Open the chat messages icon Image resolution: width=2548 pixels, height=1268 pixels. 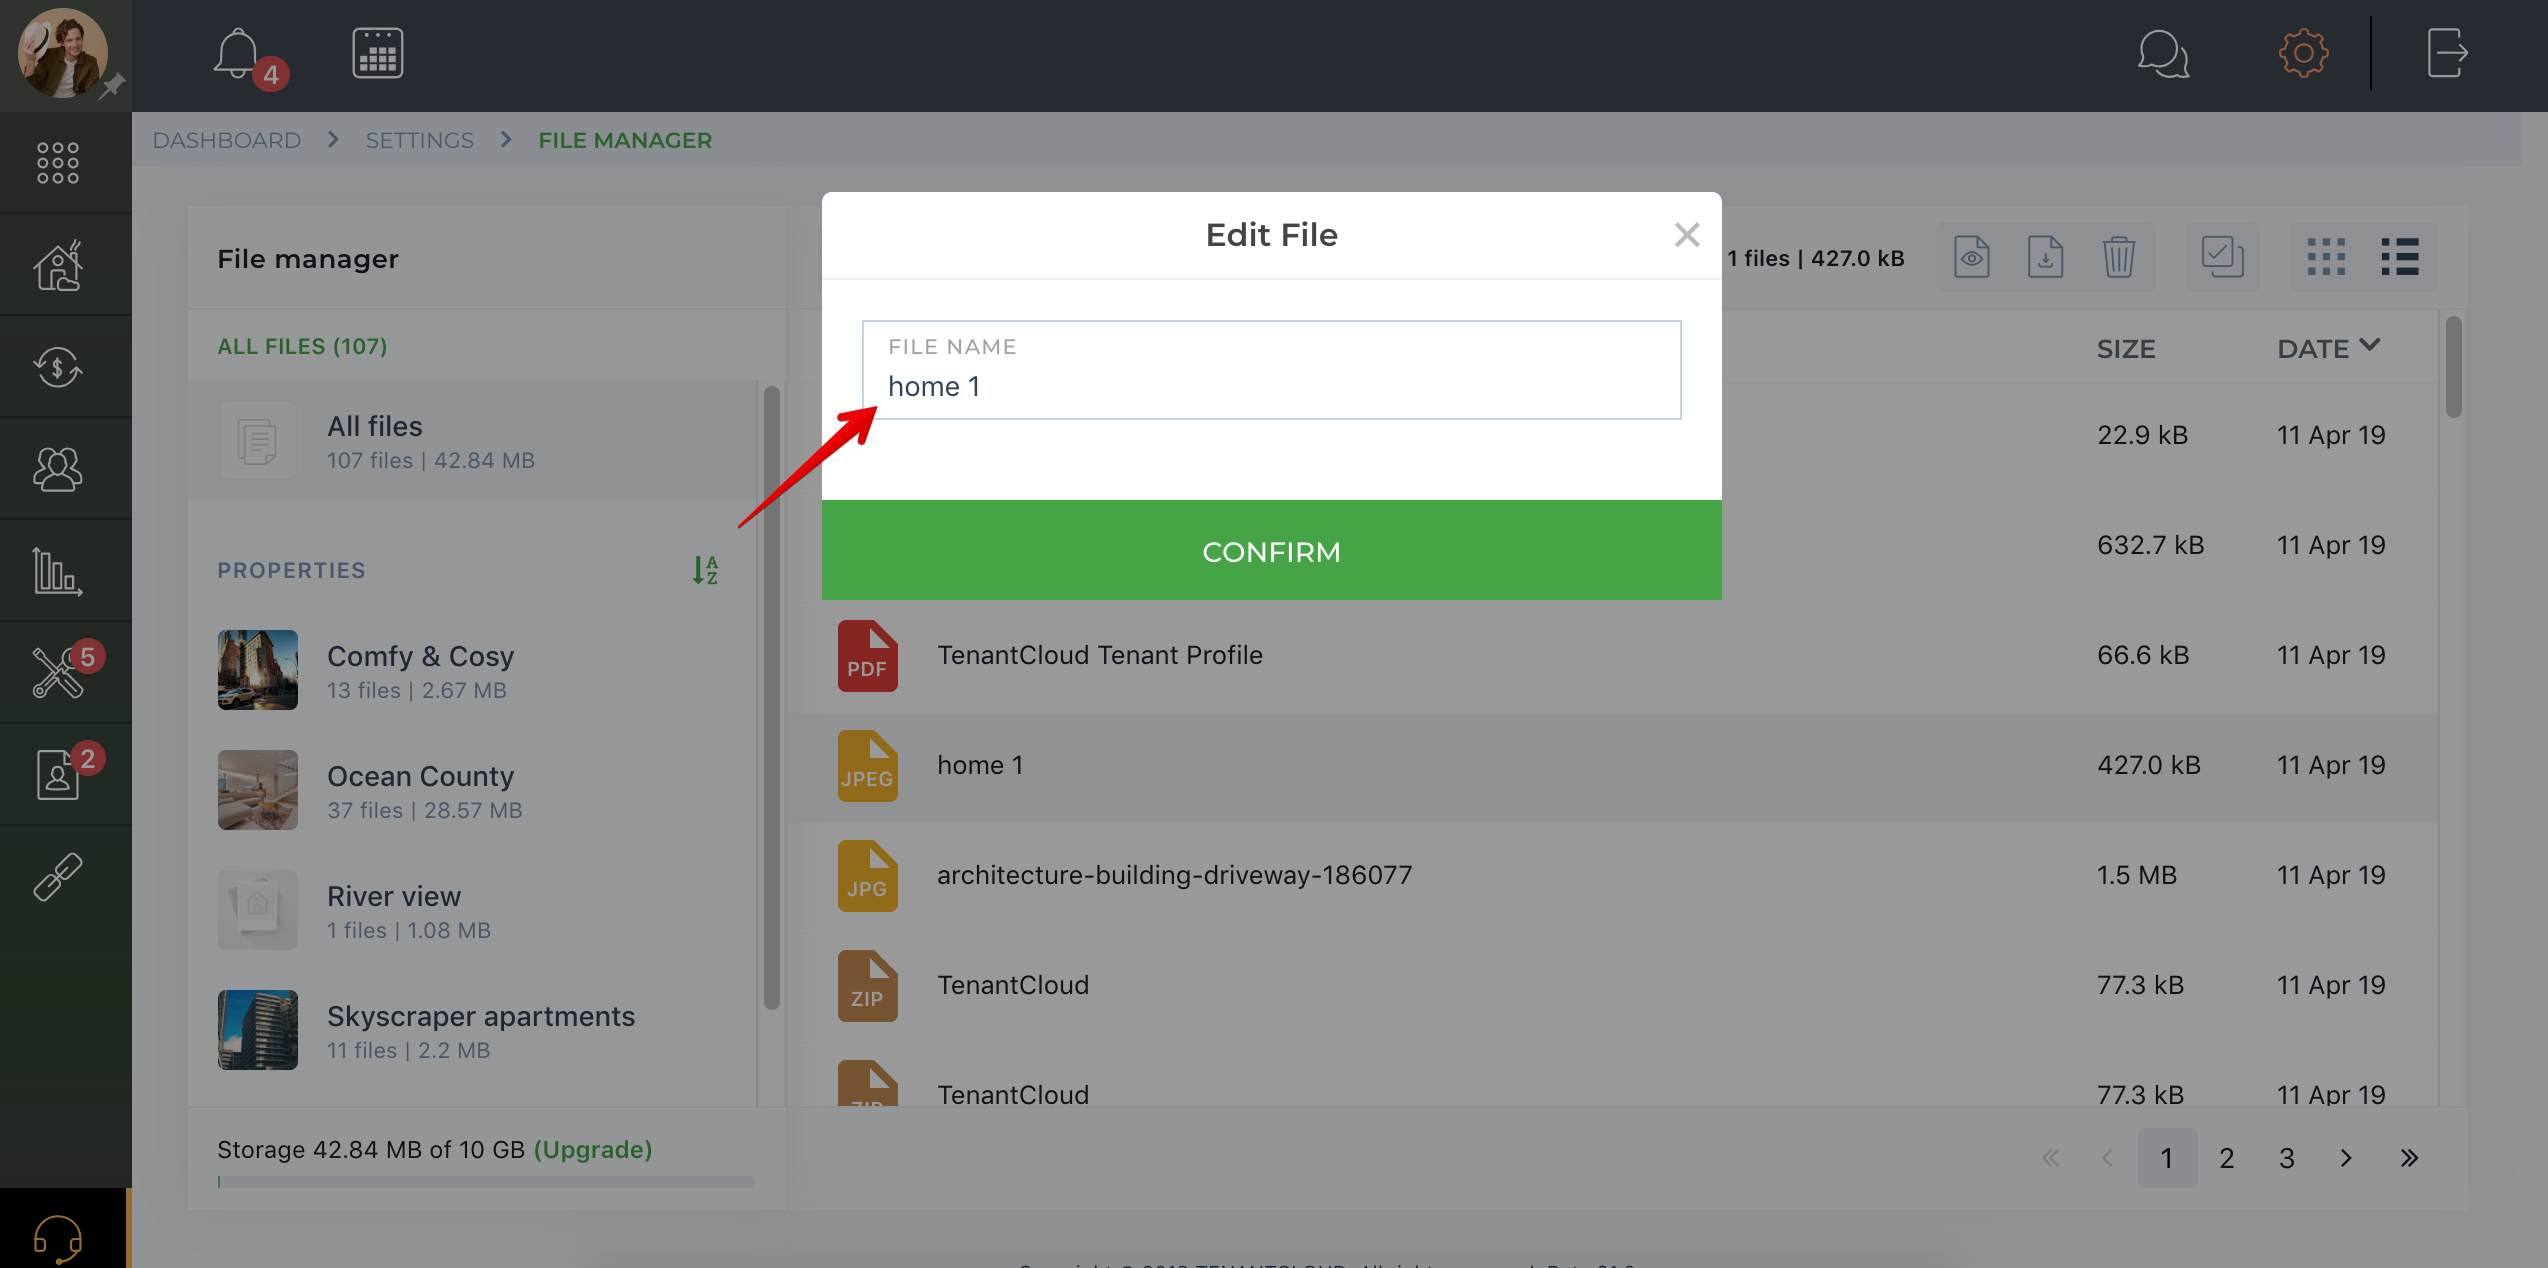coord(2163,53)
